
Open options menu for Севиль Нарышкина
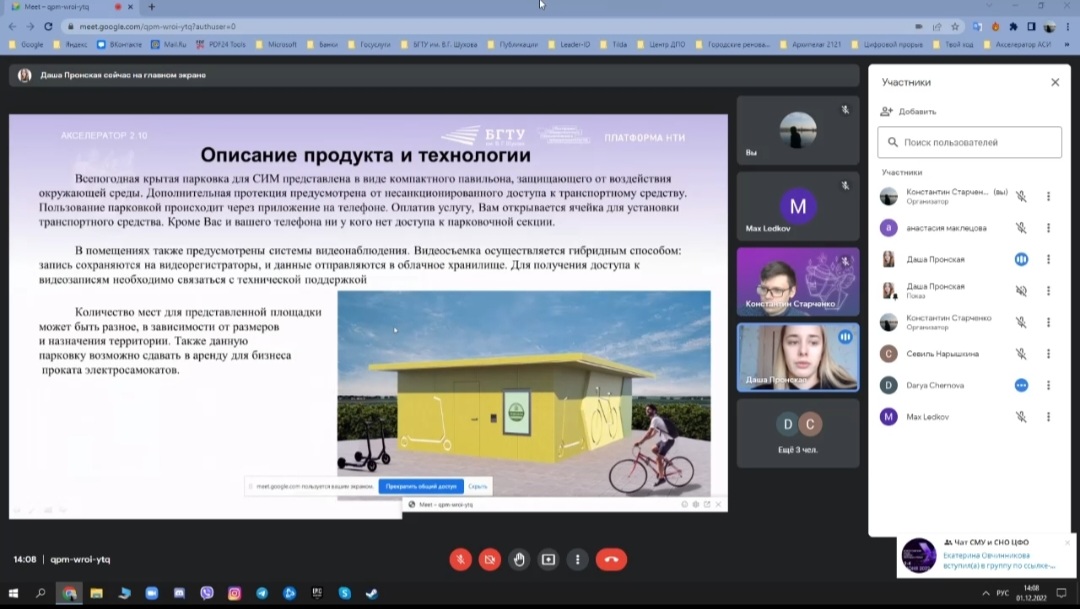pos(1048,353)
